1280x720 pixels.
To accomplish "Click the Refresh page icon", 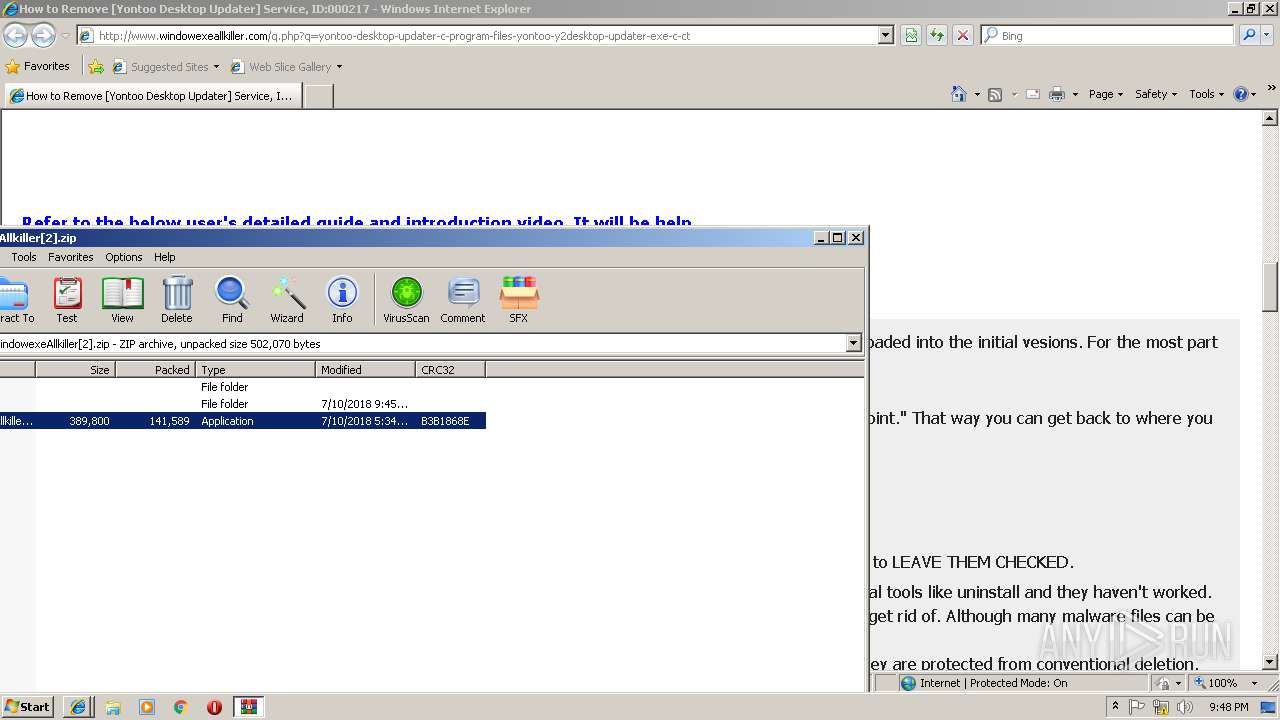I will pyautogui.click(x=937, y=35).
